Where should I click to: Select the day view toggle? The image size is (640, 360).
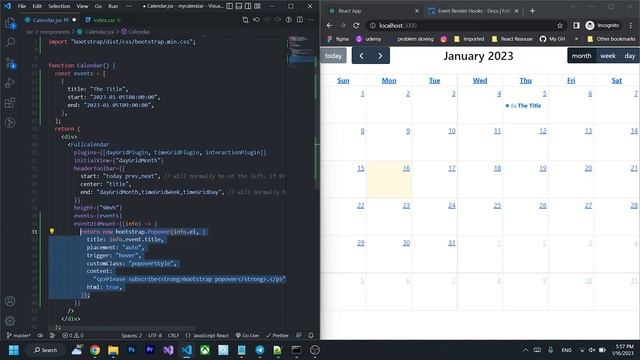click(x=630, y=56)
